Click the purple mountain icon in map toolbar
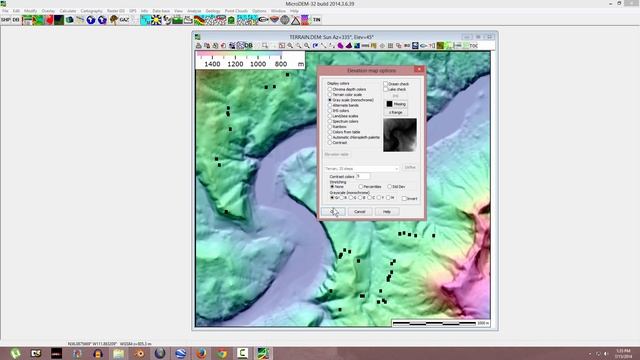 (349, 46)
